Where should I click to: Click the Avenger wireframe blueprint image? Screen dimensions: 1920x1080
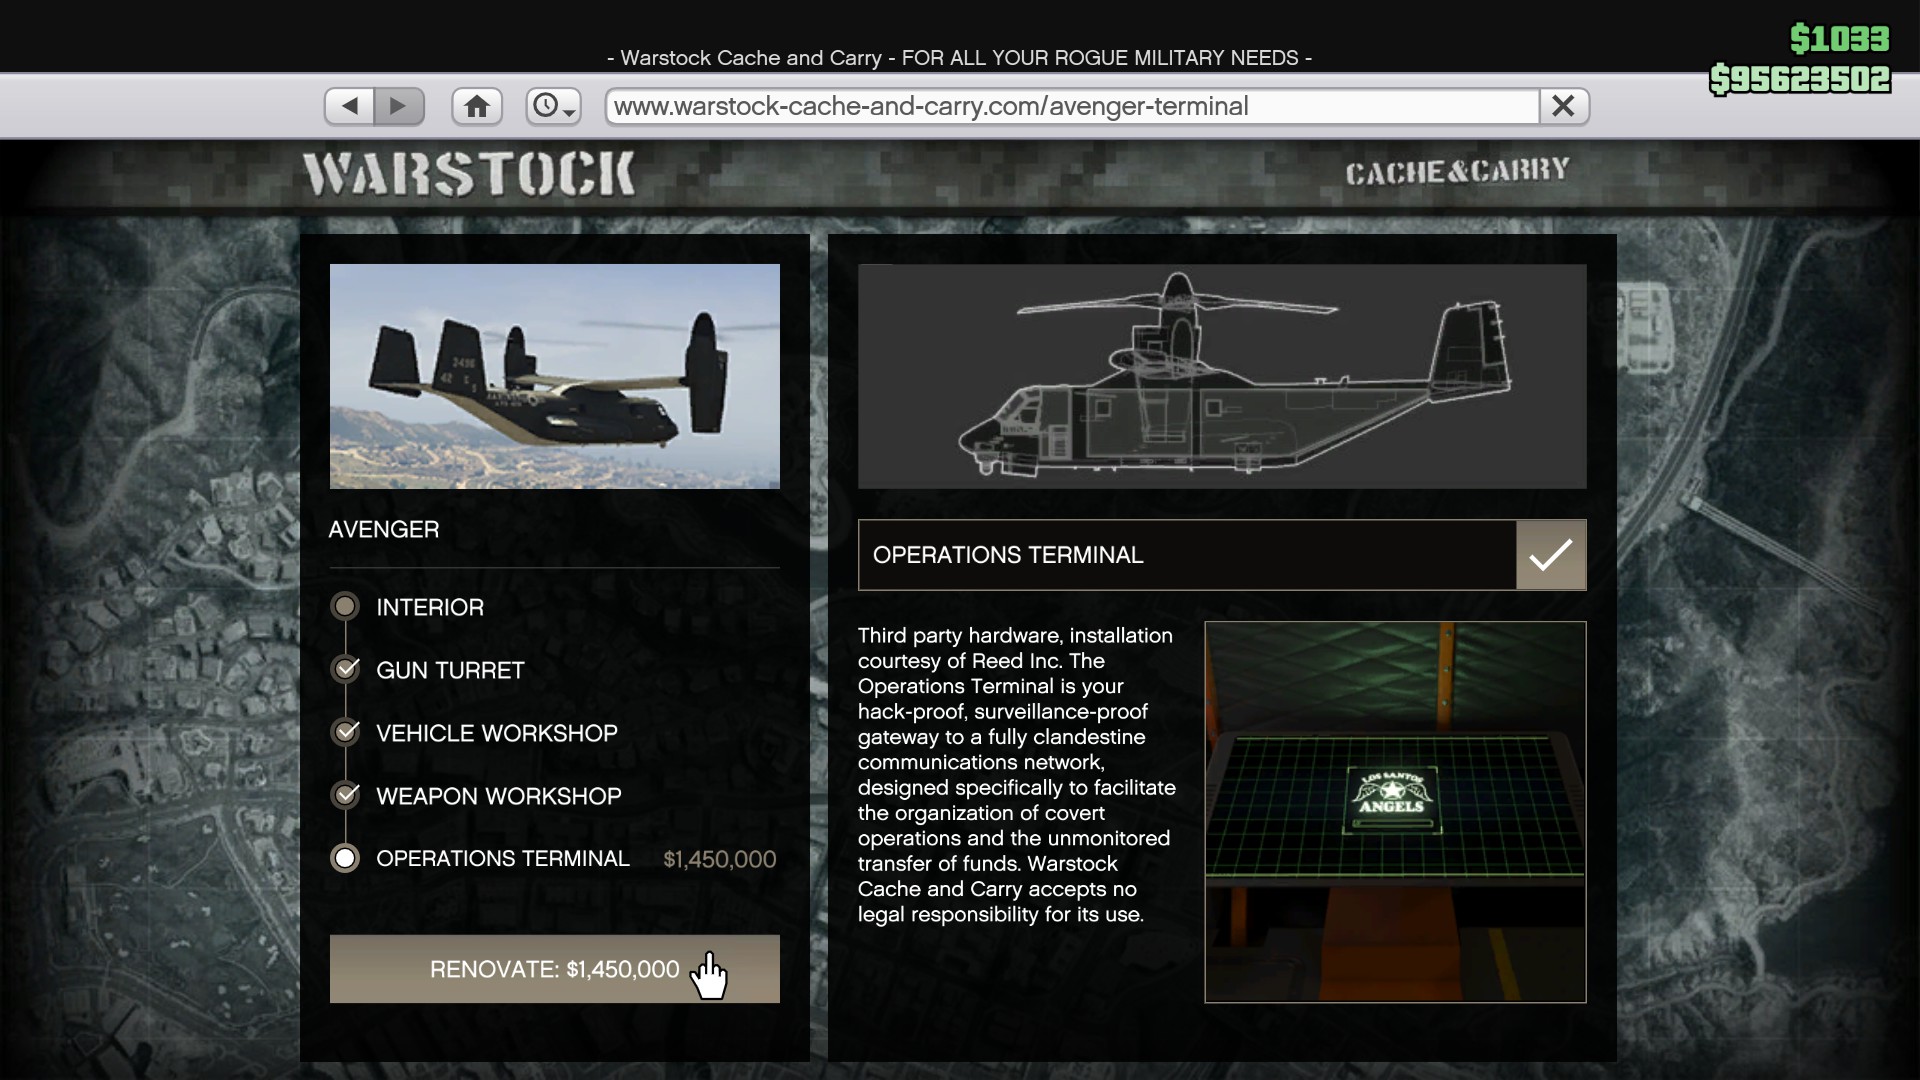[x=1221, y=376]
